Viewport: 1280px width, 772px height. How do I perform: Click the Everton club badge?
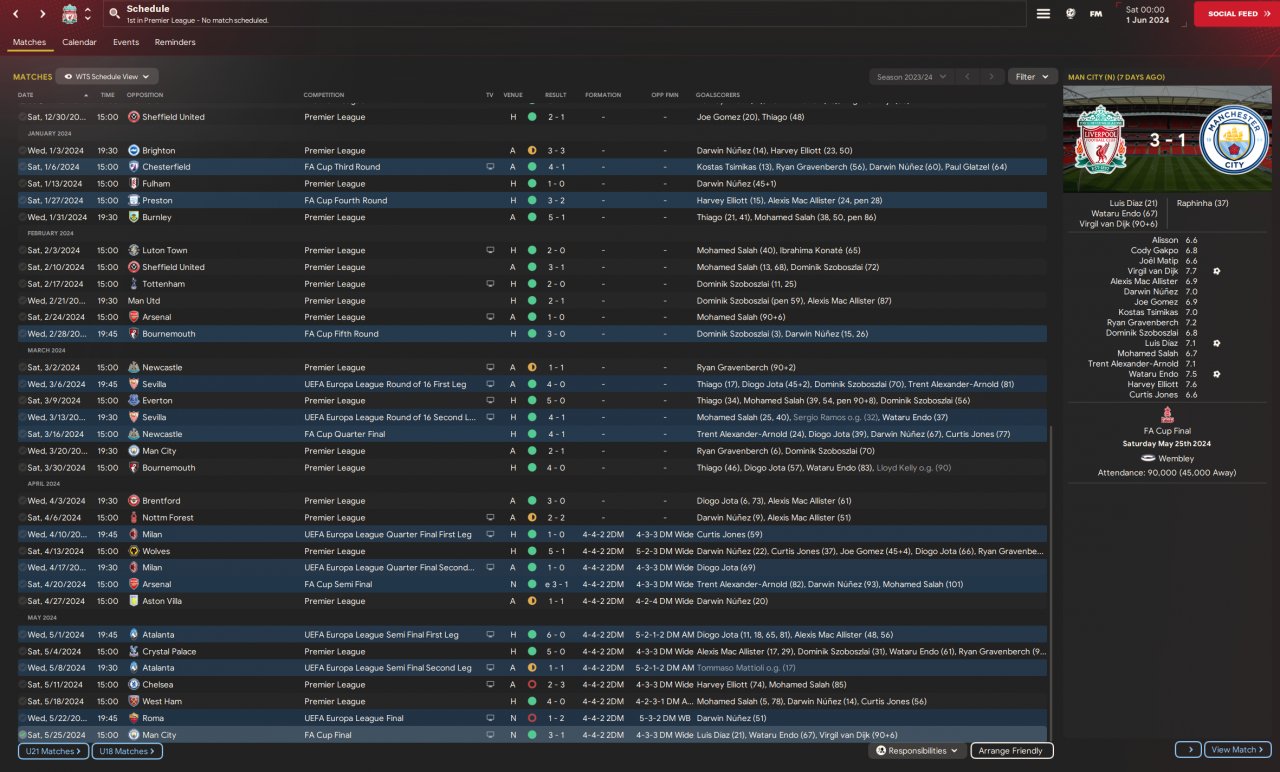click(x=134, y=401)
